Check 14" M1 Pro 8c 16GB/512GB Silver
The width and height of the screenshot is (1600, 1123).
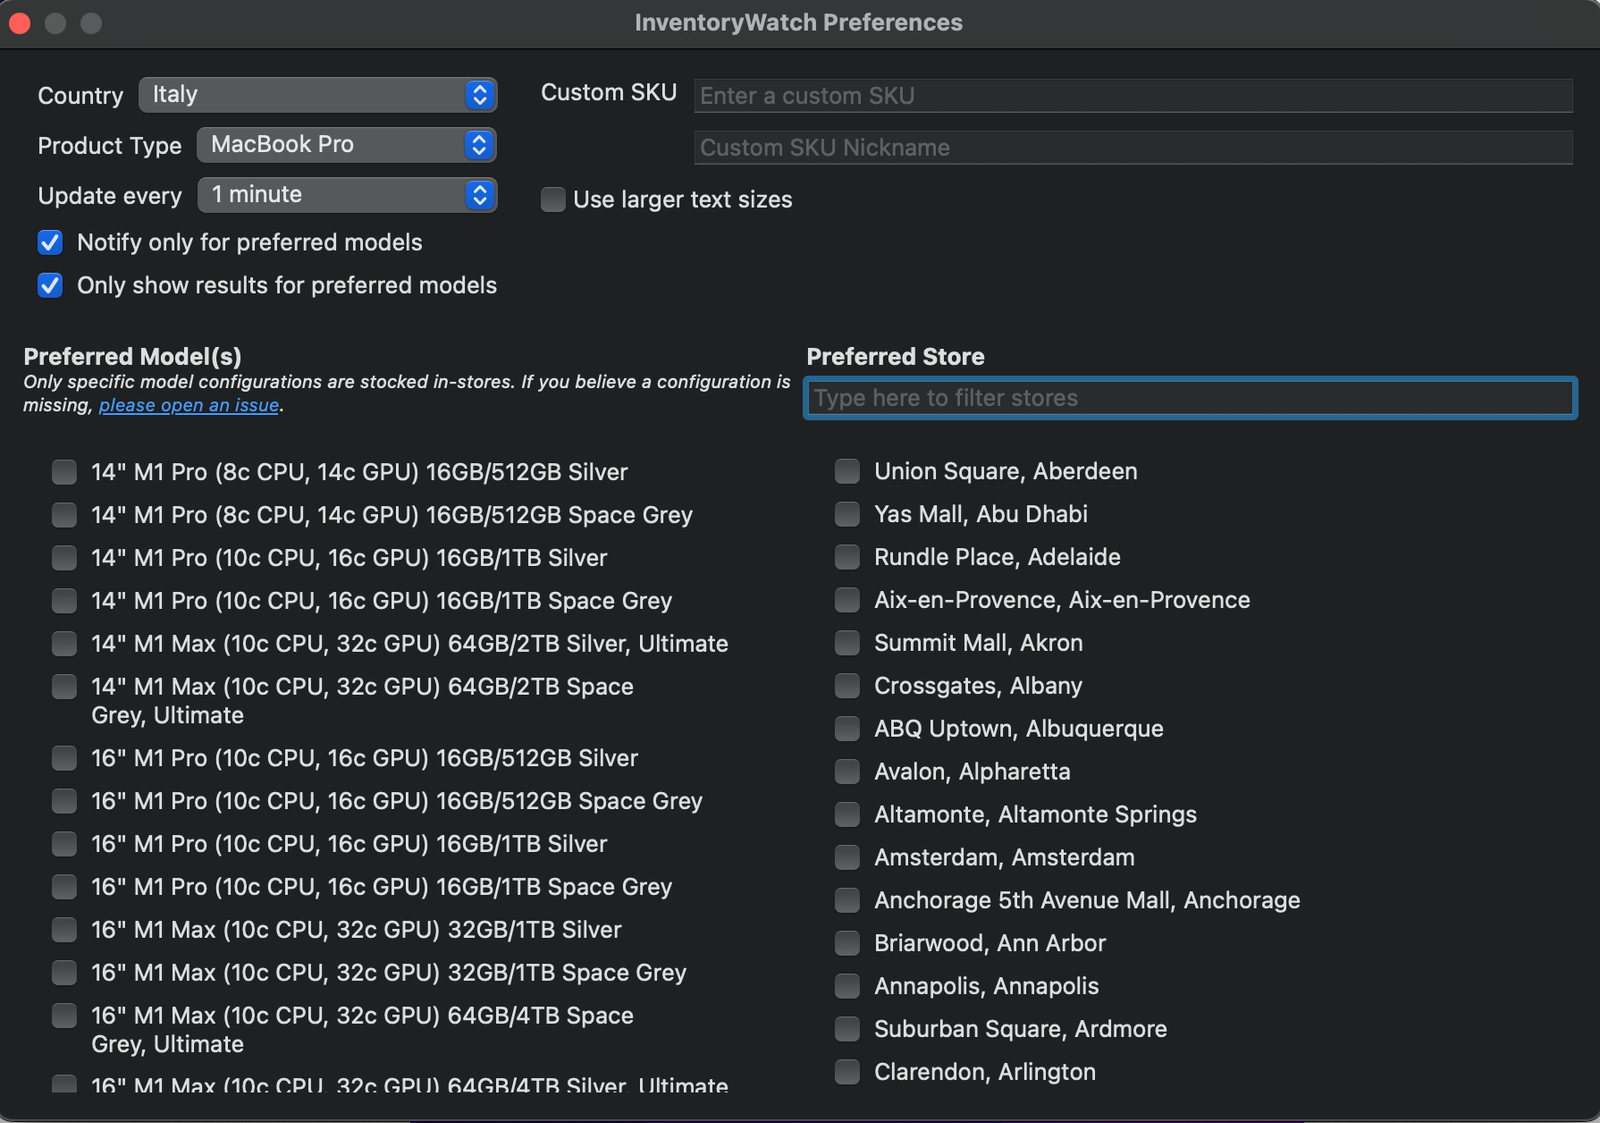(64, 472)
